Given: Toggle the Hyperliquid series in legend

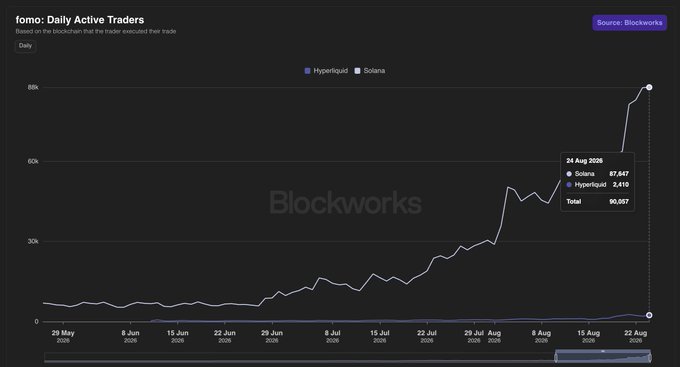Looking at the screenshot, I should coord(326,71).
